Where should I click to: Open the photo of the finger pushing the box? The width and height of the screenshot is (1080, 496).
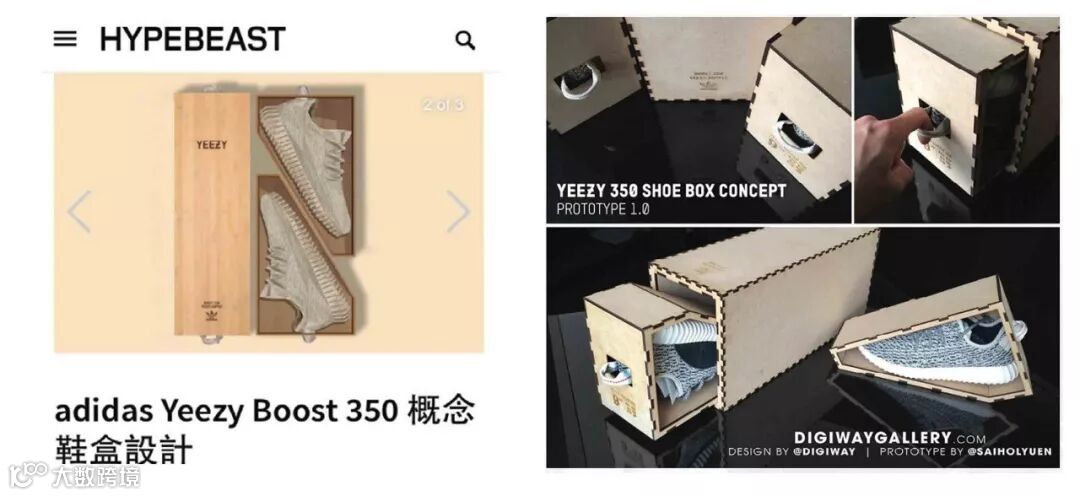coord(957,120)
